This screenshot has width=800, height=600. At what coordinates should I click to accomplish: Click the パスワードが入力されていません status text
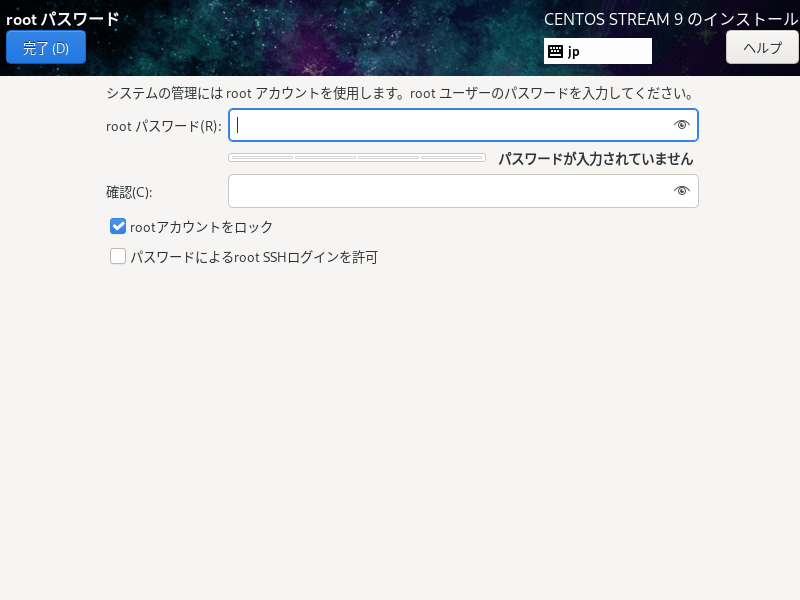pos(595,159)
